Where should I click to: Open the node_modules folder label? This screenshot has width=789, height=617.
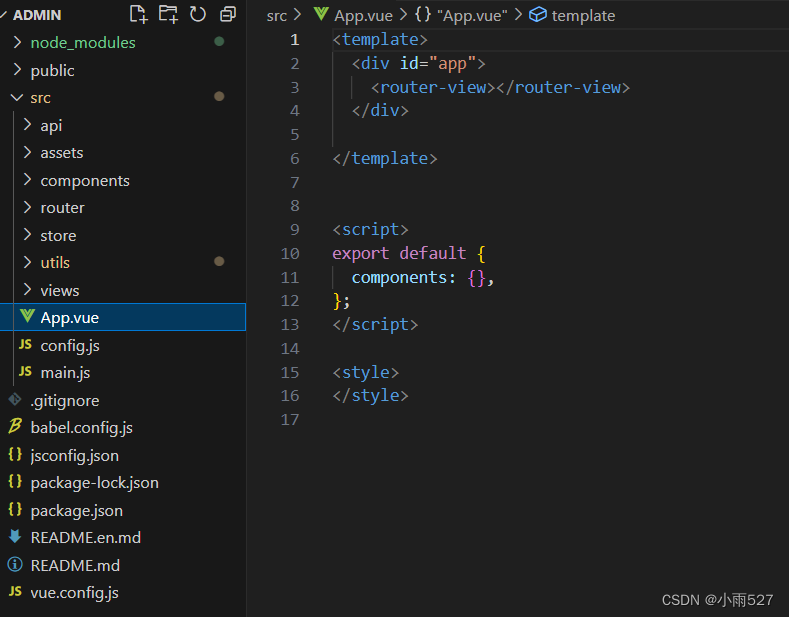click(x=83, y=43)
